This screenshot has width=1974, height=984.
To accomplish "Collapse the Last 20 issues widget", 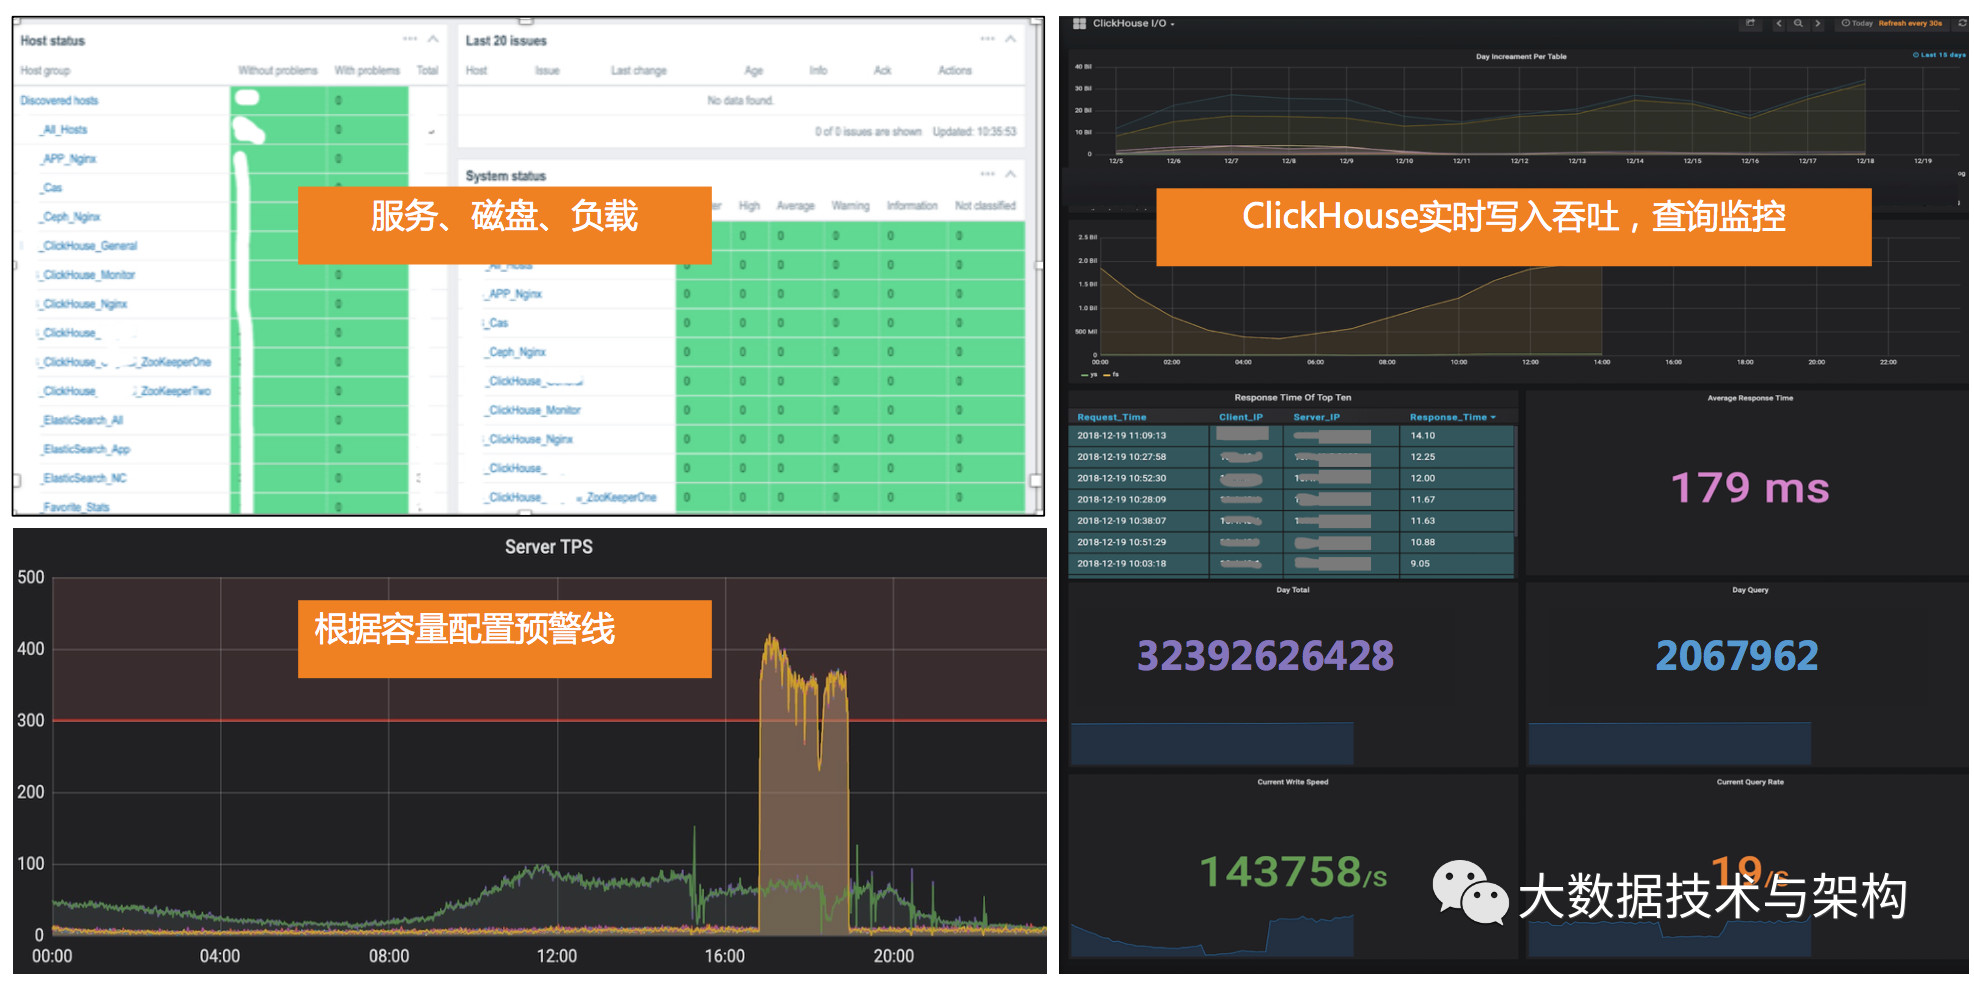I will click(1010, 39).
